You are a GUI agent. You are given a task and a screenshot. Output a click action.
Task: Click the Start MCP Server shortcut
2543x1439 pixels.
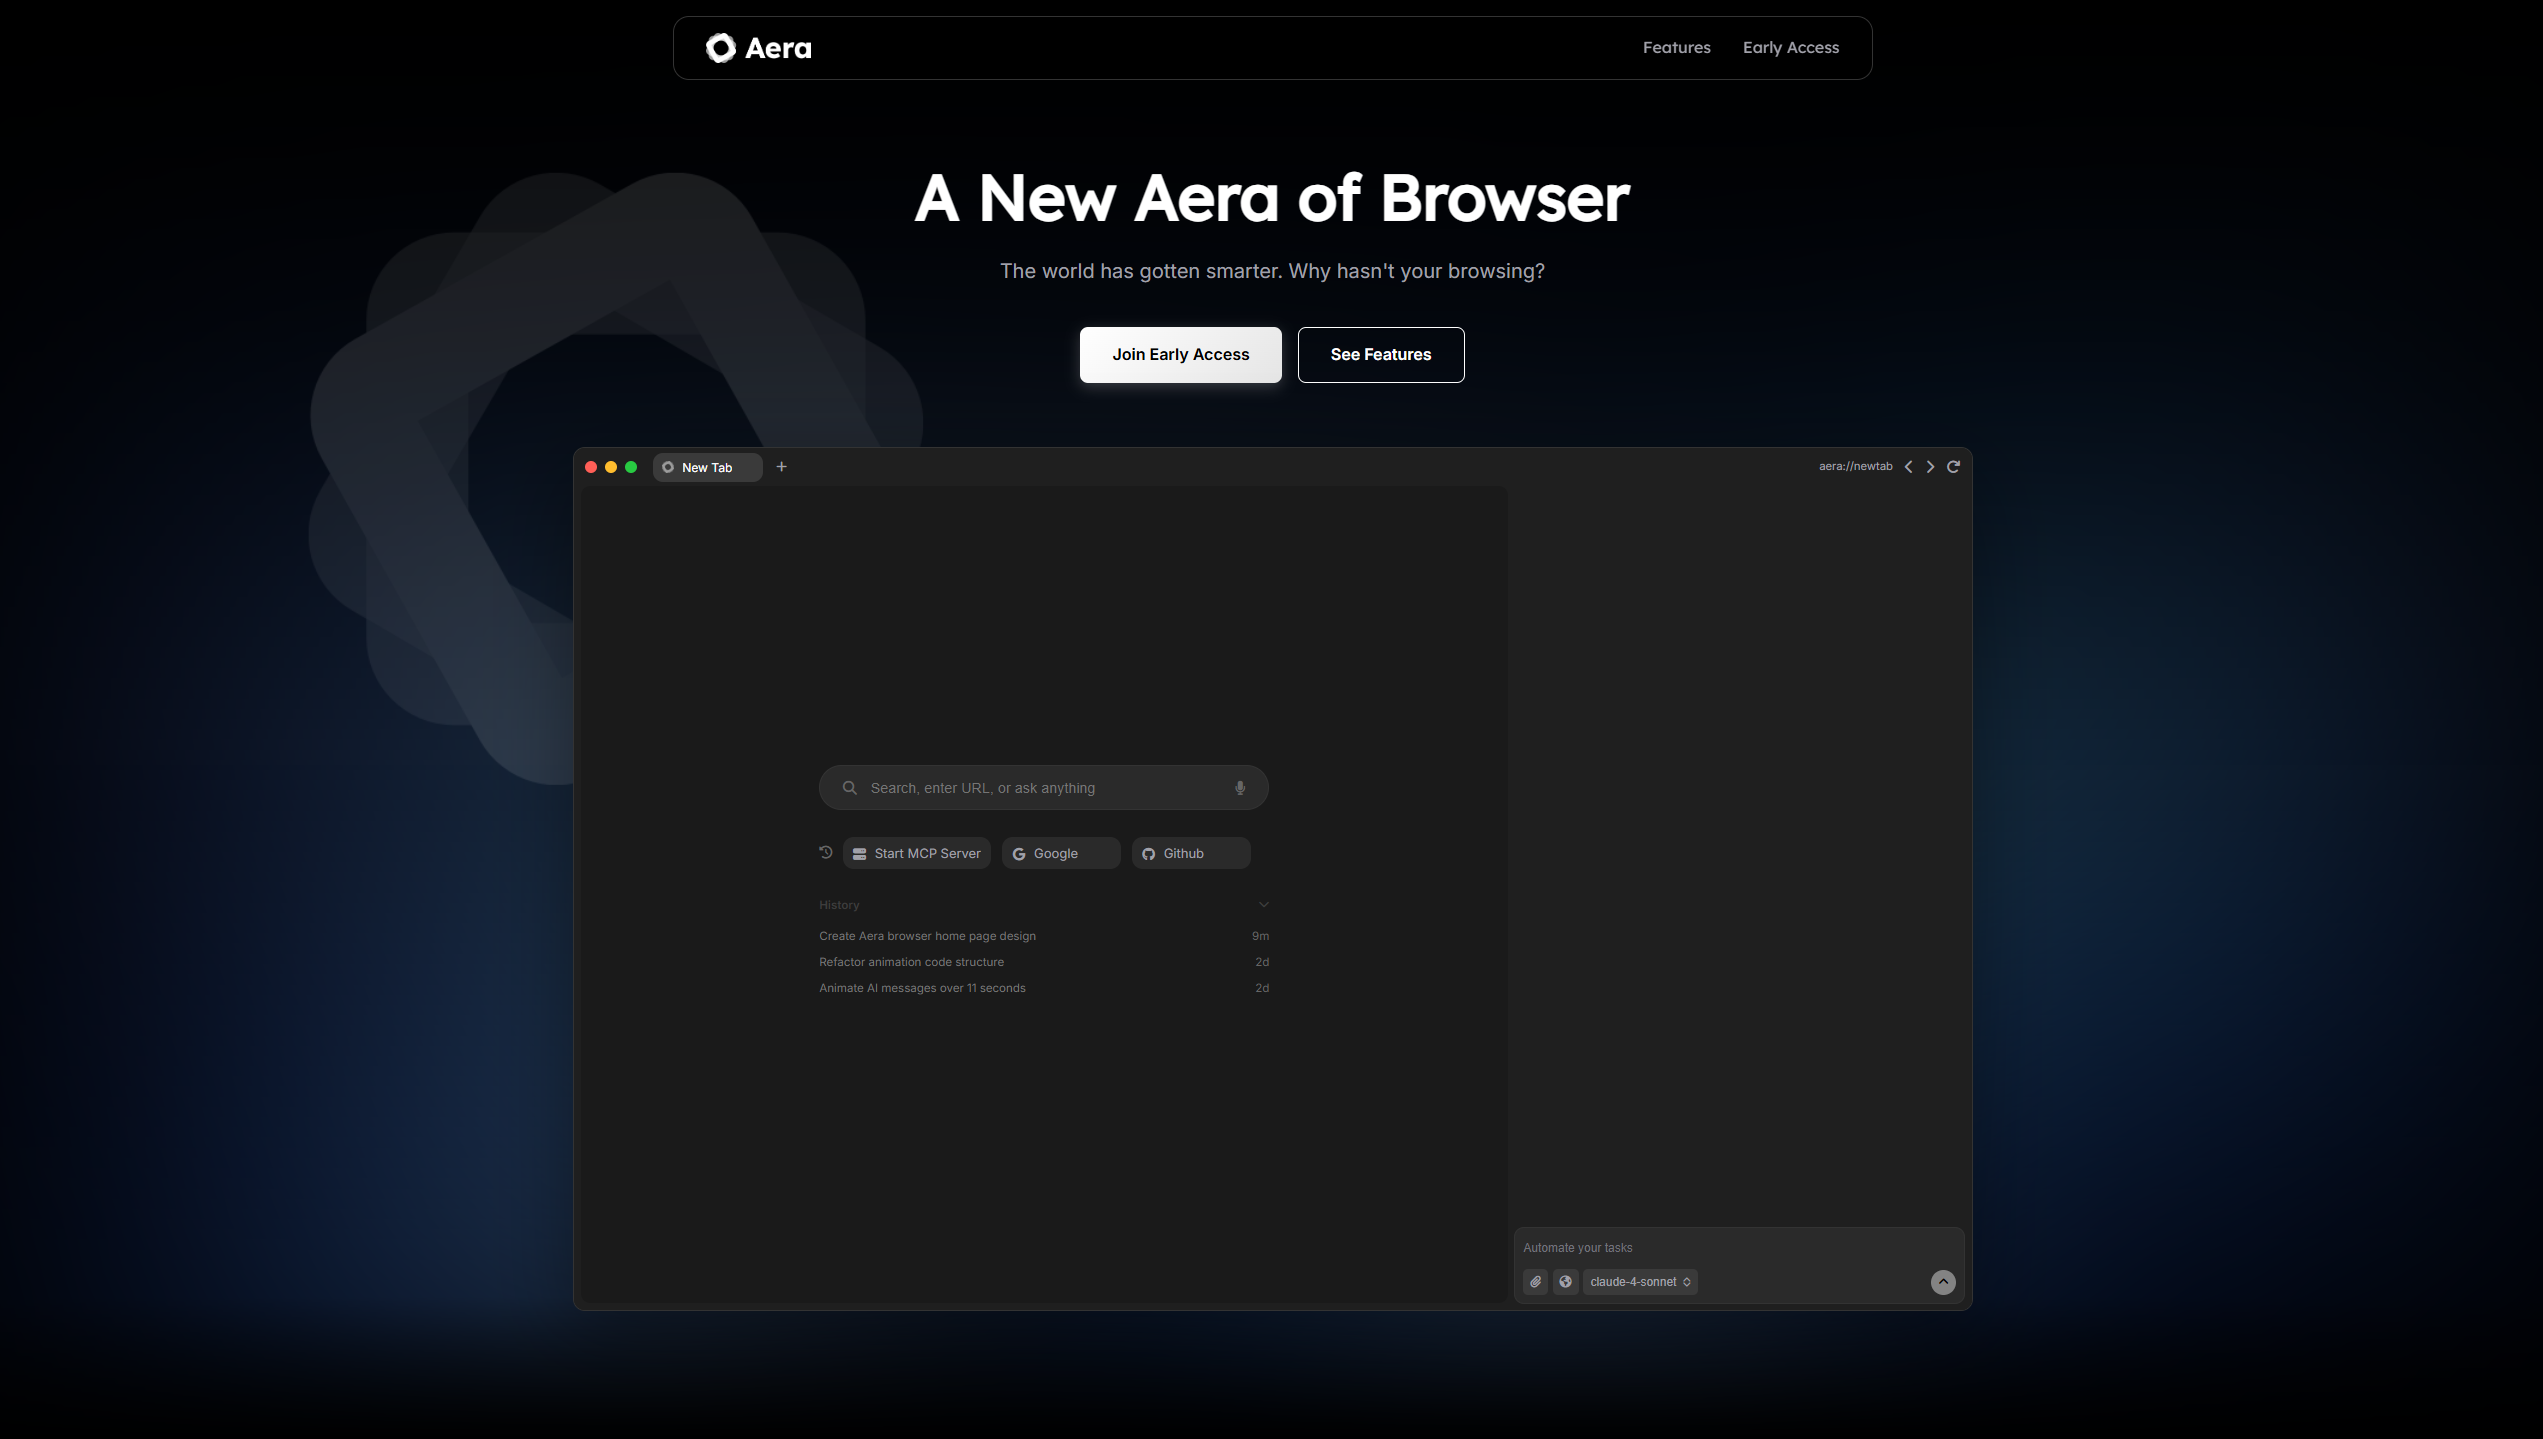916,853
